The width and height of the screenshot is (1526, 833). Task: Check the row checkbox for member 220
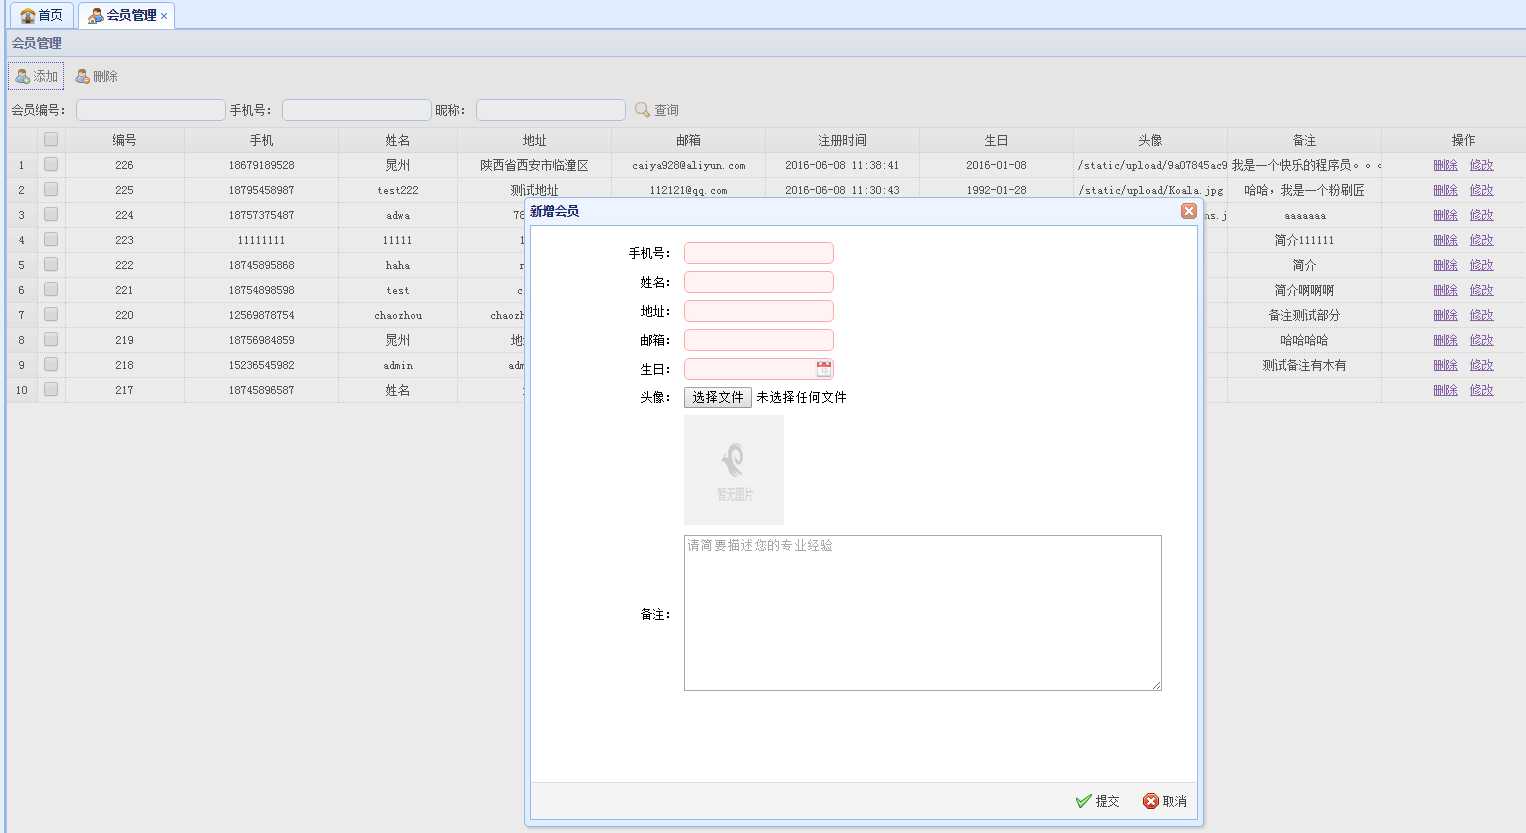pos(51,314)
